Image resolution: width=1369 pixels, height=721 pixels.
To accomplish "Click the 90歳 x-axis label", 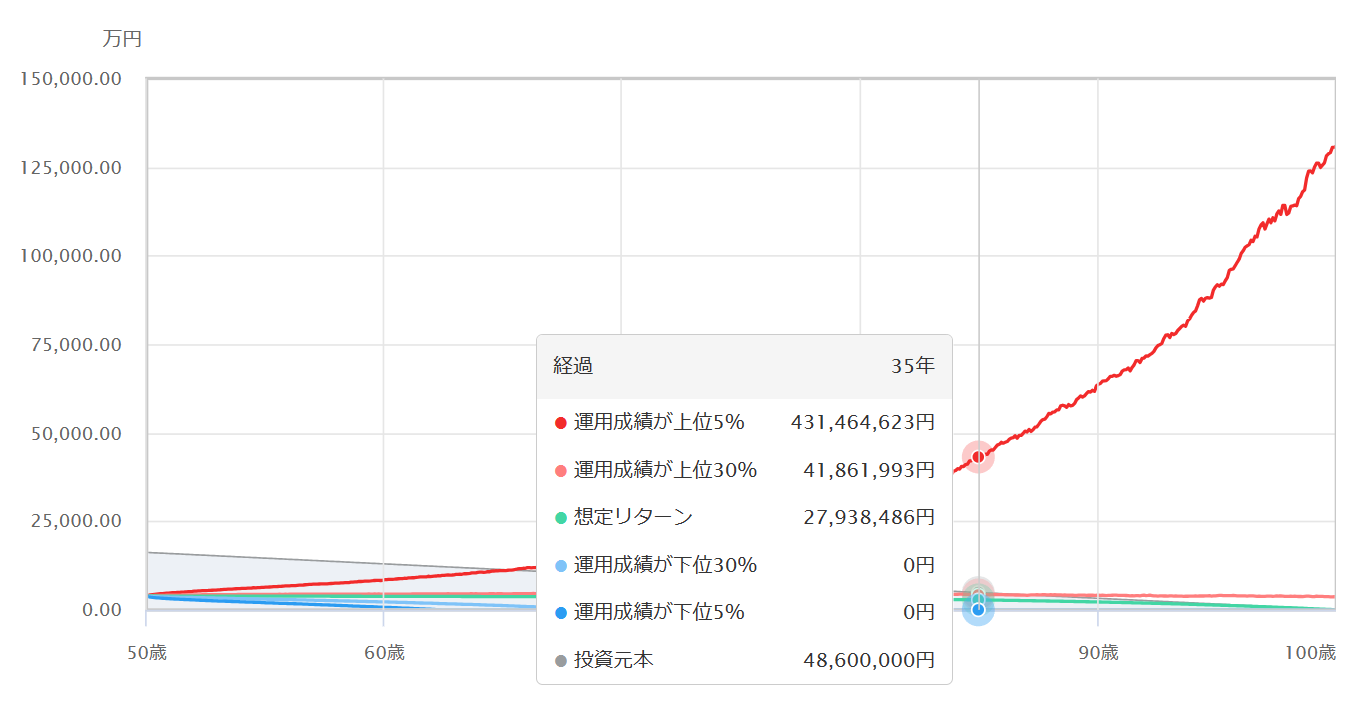I will coord(1098,653).
